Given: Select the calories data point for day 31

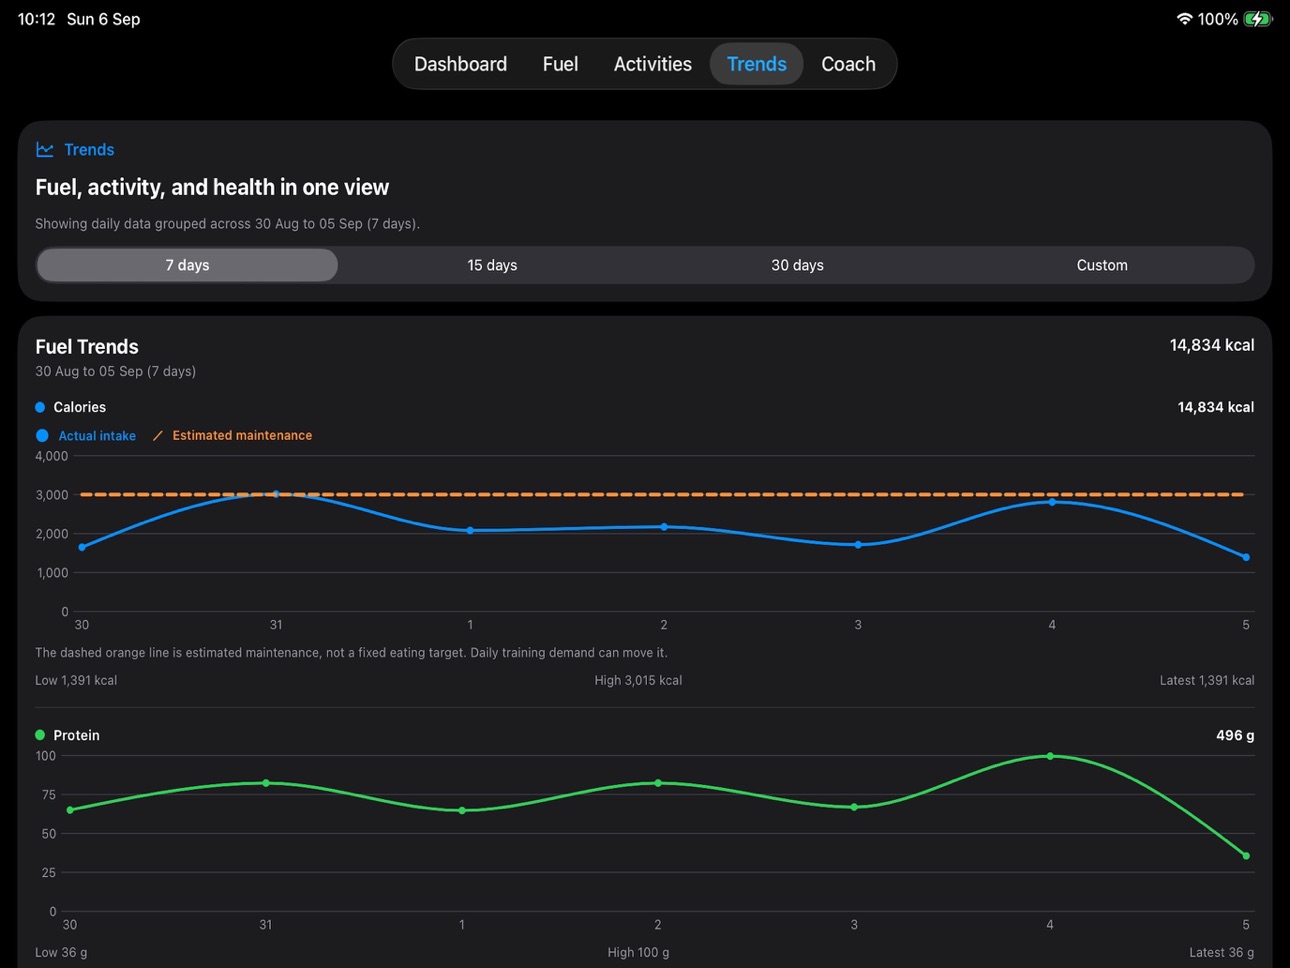Looking at the screenshot, I should (x=276, y=494).
